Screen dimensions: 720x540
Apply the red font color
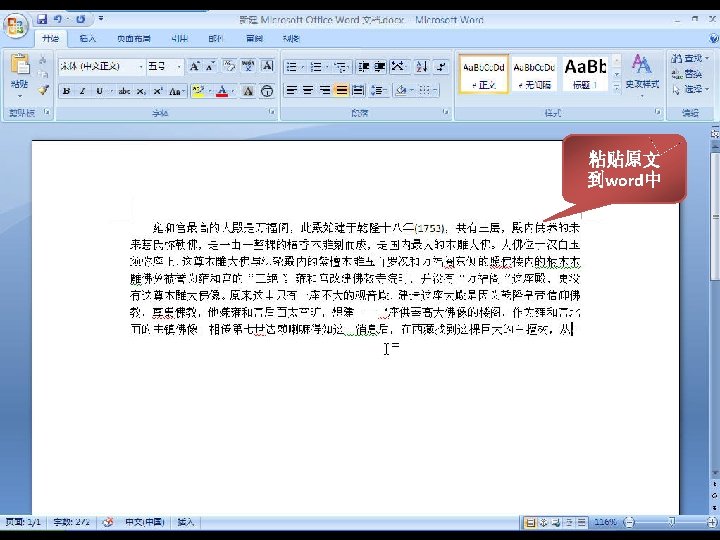(222, 91)
